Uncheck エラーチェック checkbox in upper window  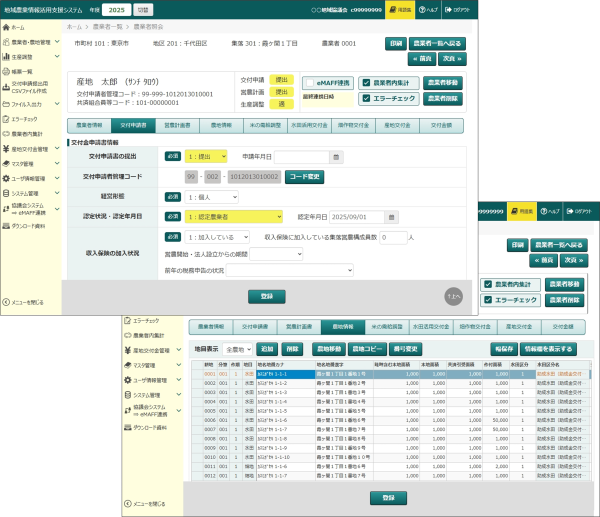367,100
